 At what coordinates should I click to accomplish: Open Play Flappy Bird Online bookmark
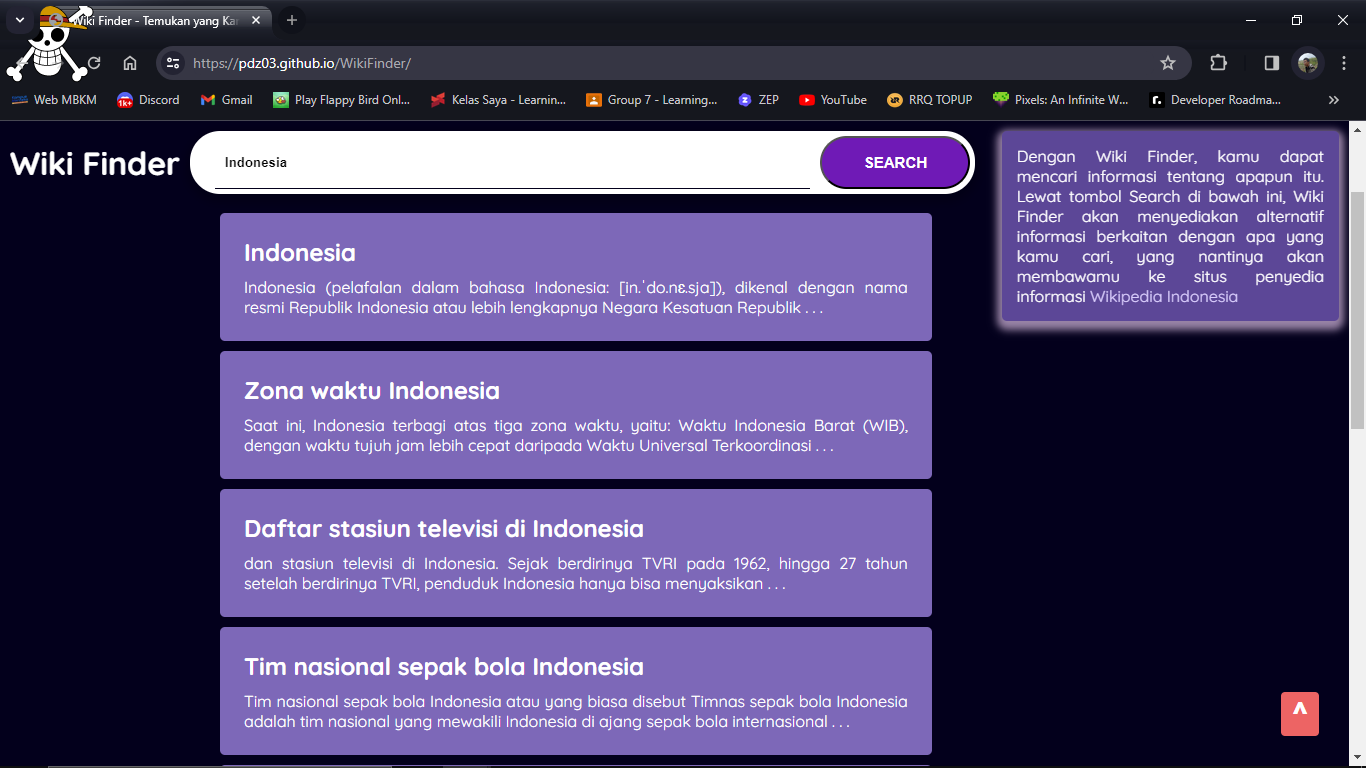point(341,100)
